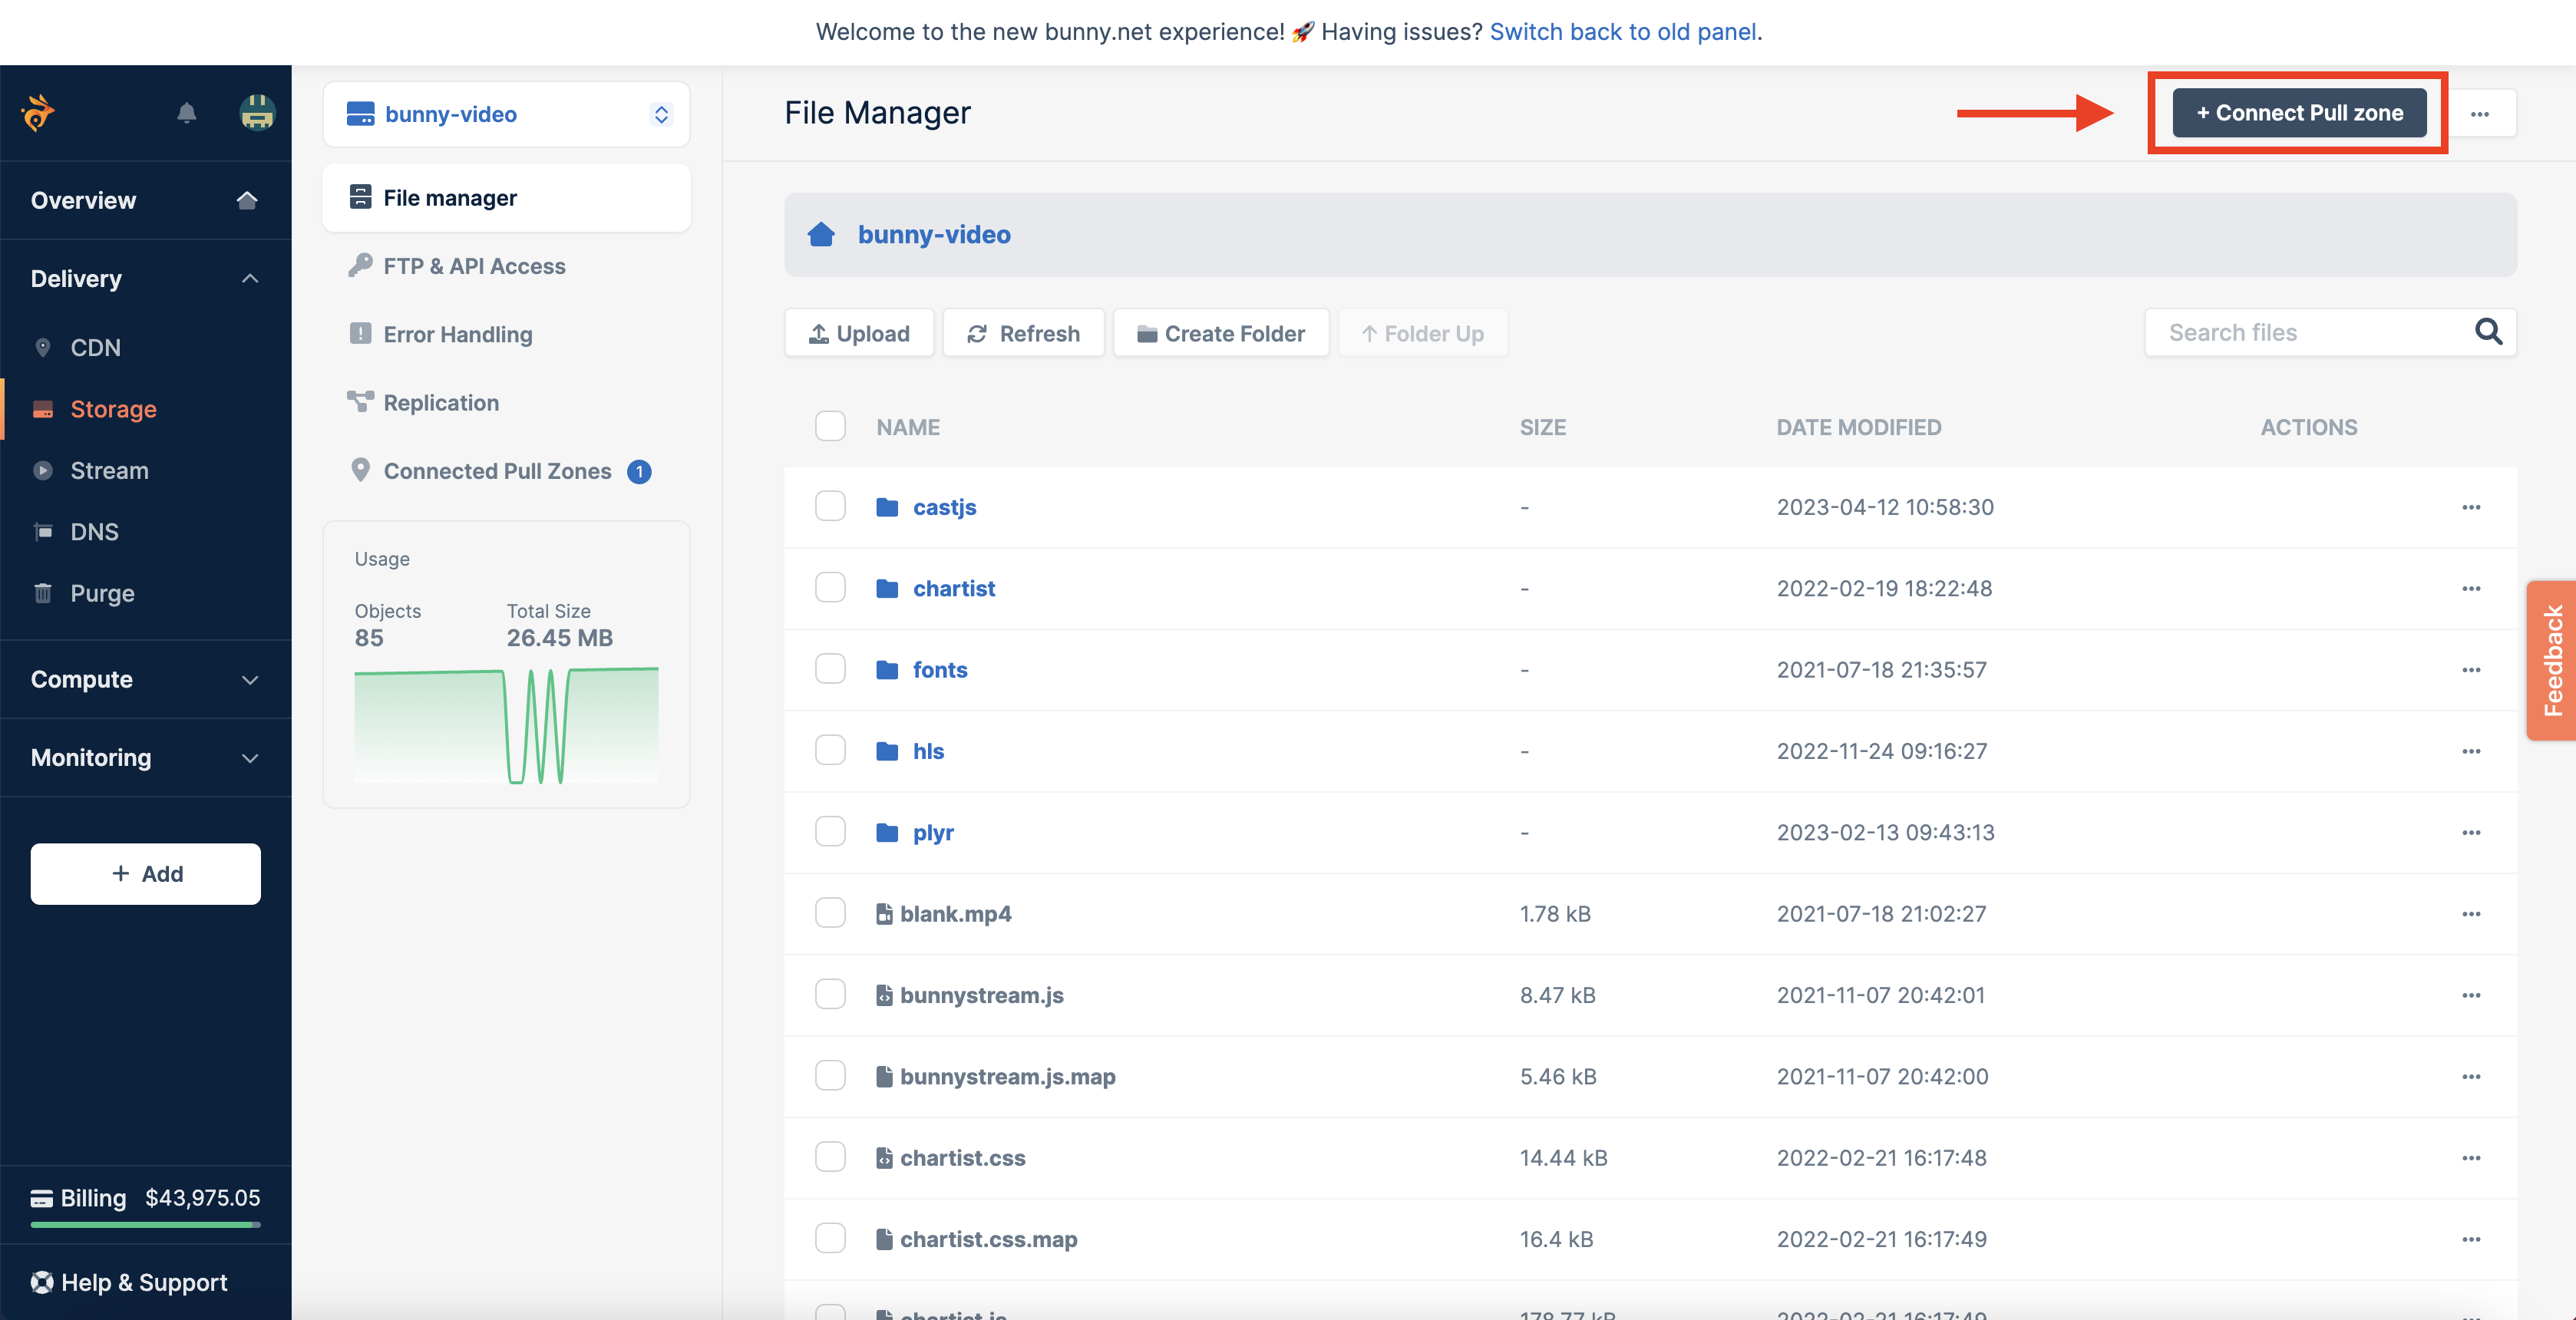Click the hls folder icon

point(887,751)
